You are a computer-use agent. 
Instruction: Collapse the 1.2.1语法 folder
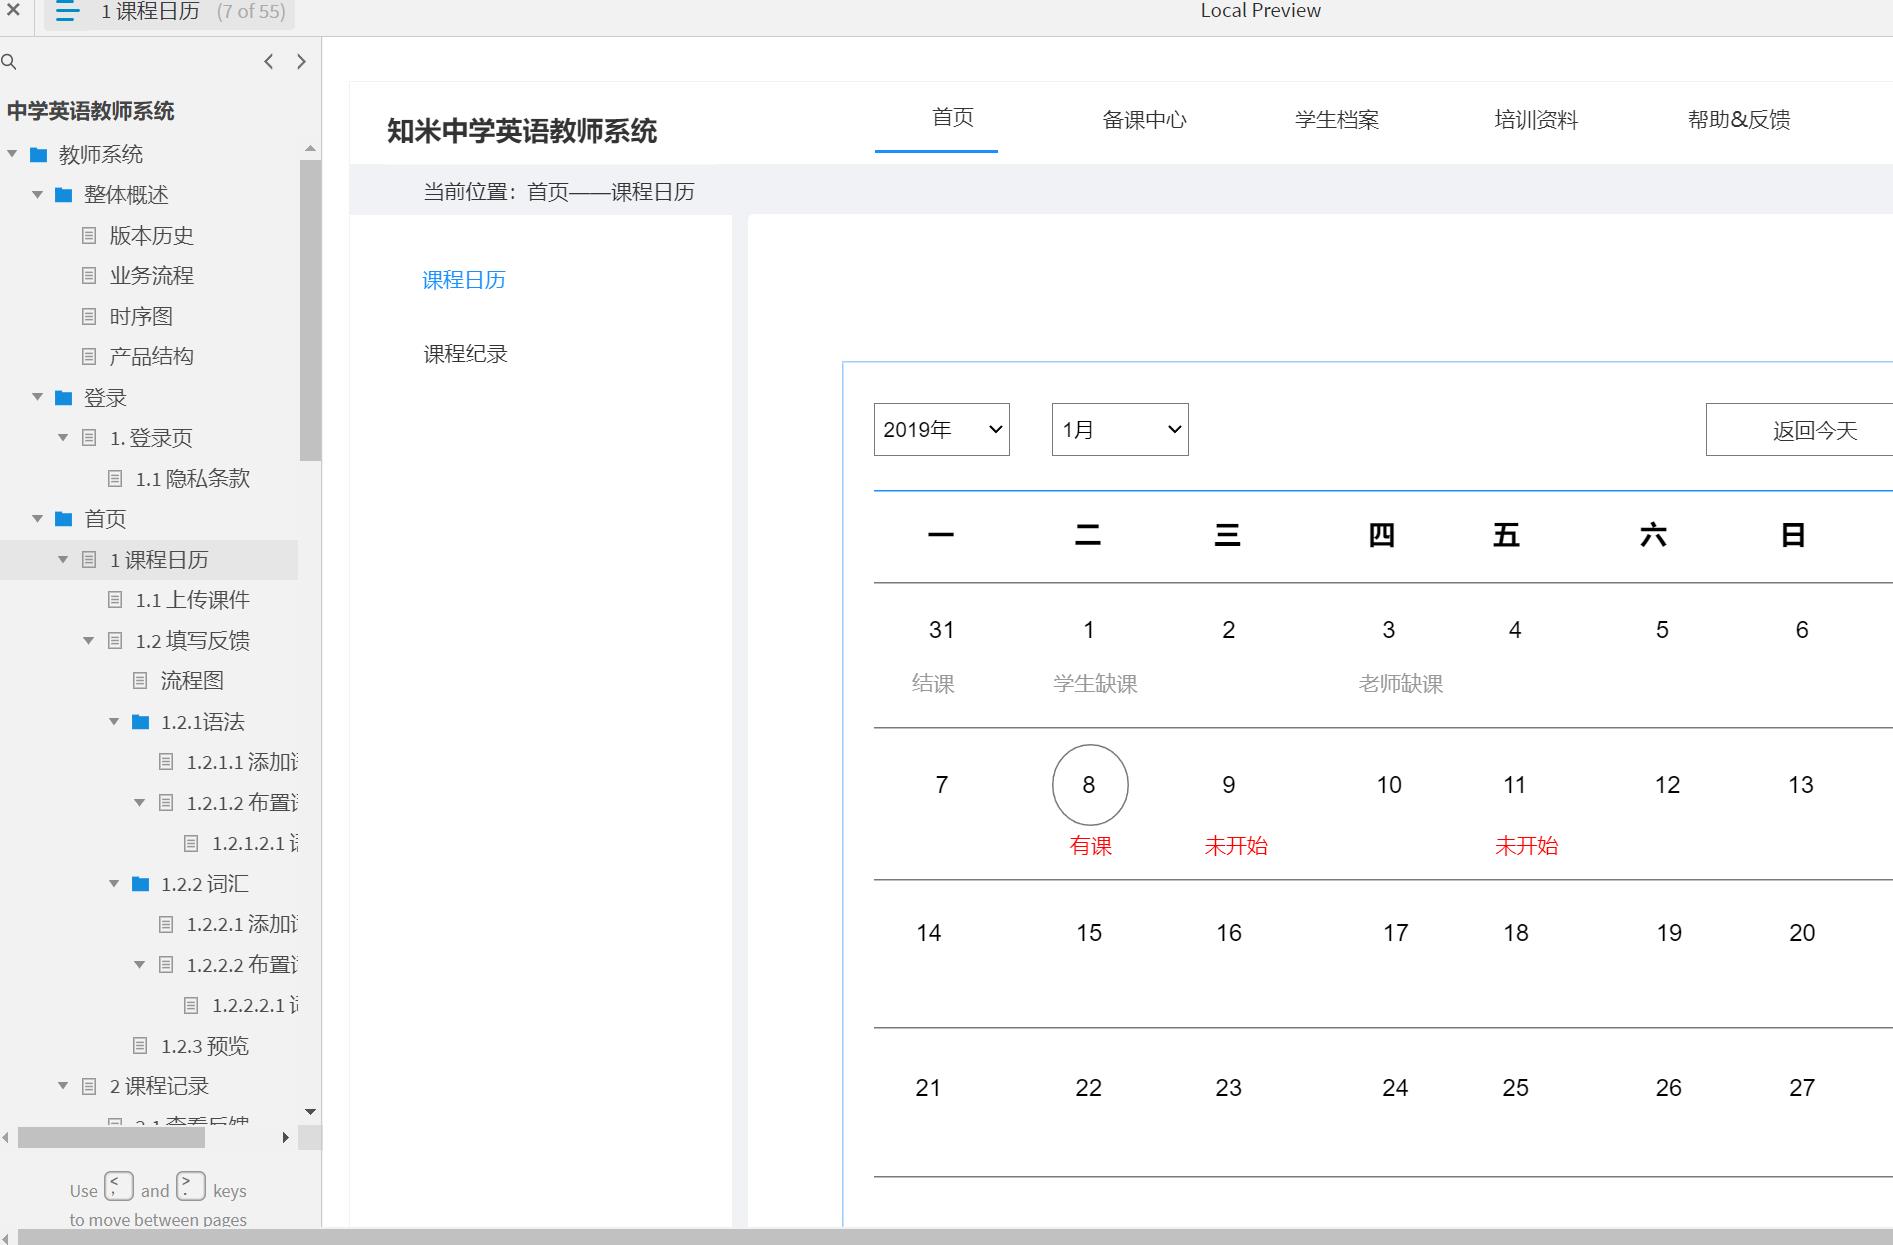pos(114,721)
